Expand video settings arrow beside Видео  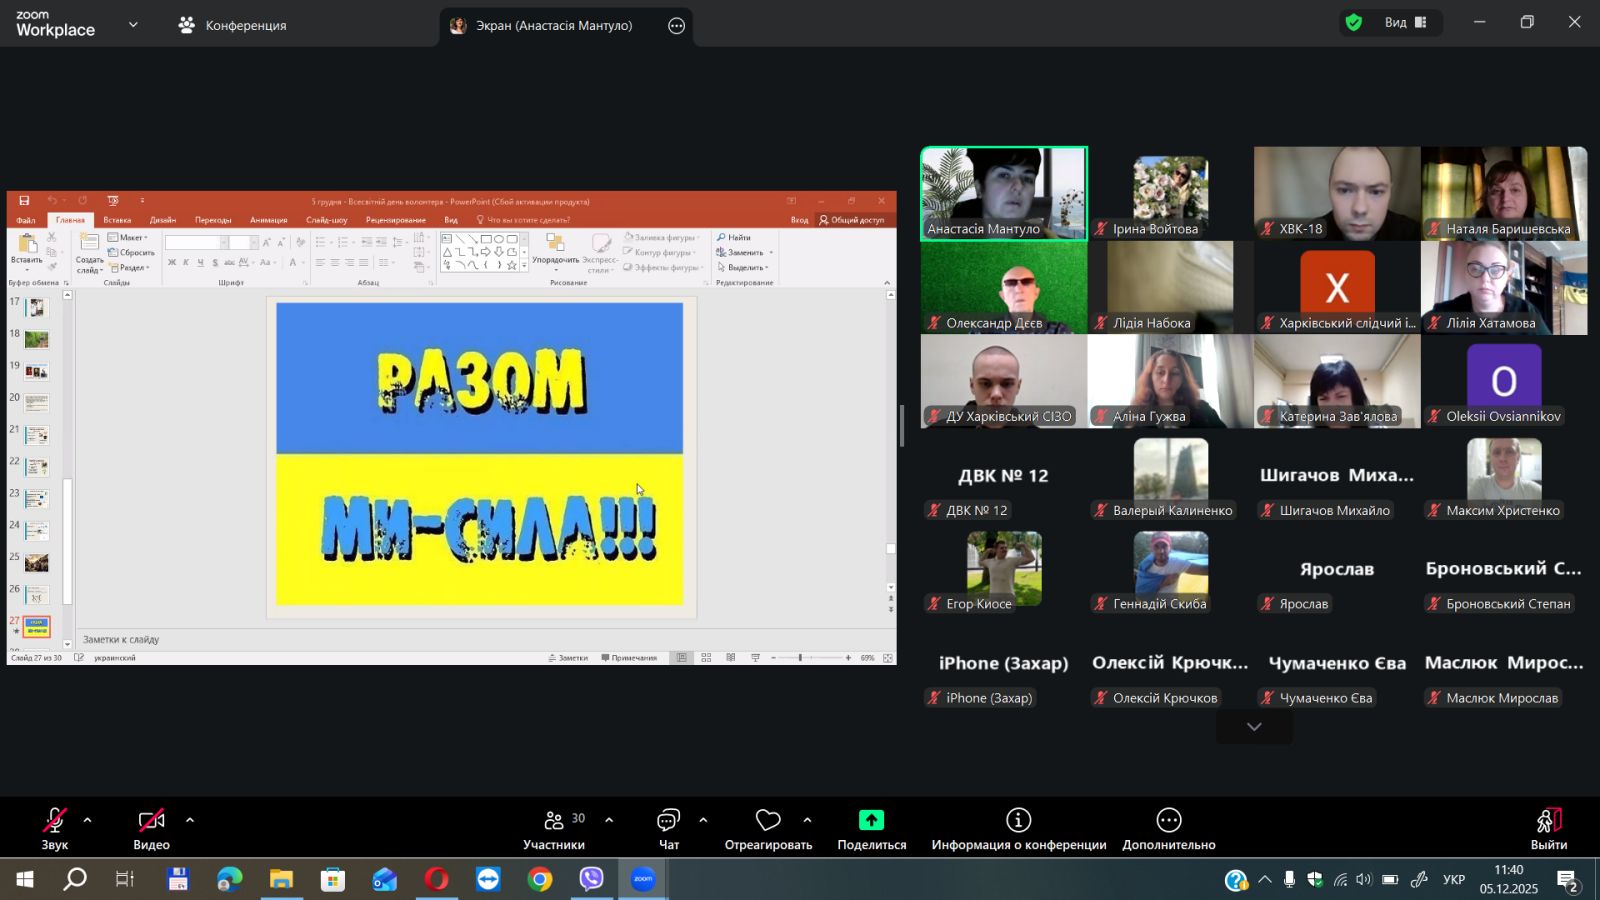click(190, 820)
